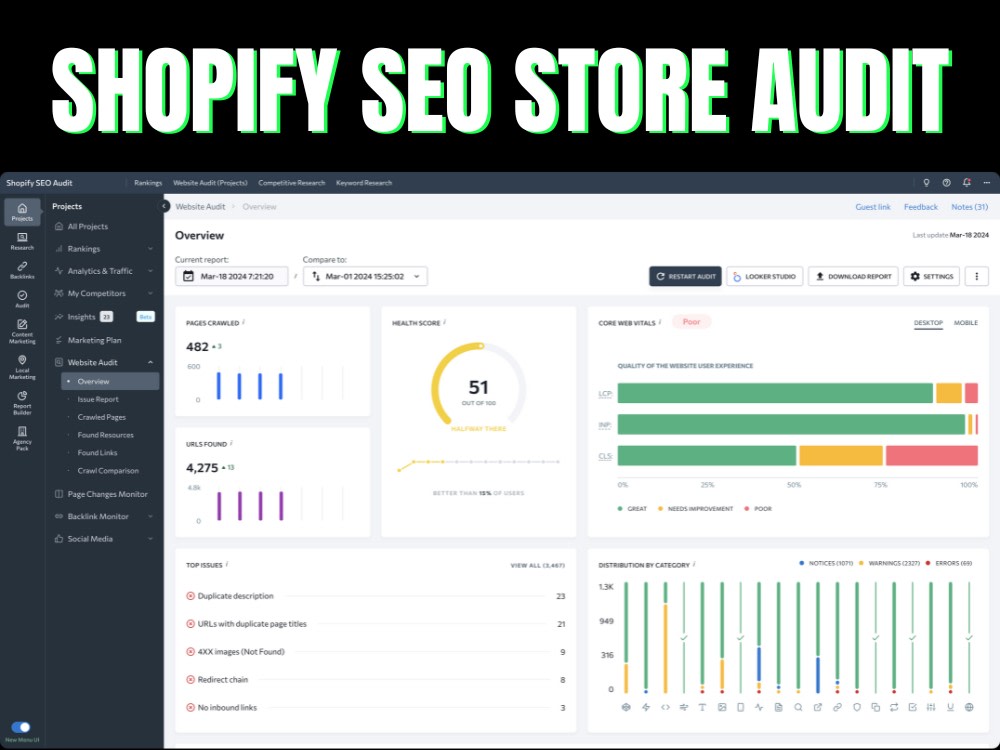Collapse the Projects sidebar arrow
The image size is (1000, 750).
click(x=164, y=206)
